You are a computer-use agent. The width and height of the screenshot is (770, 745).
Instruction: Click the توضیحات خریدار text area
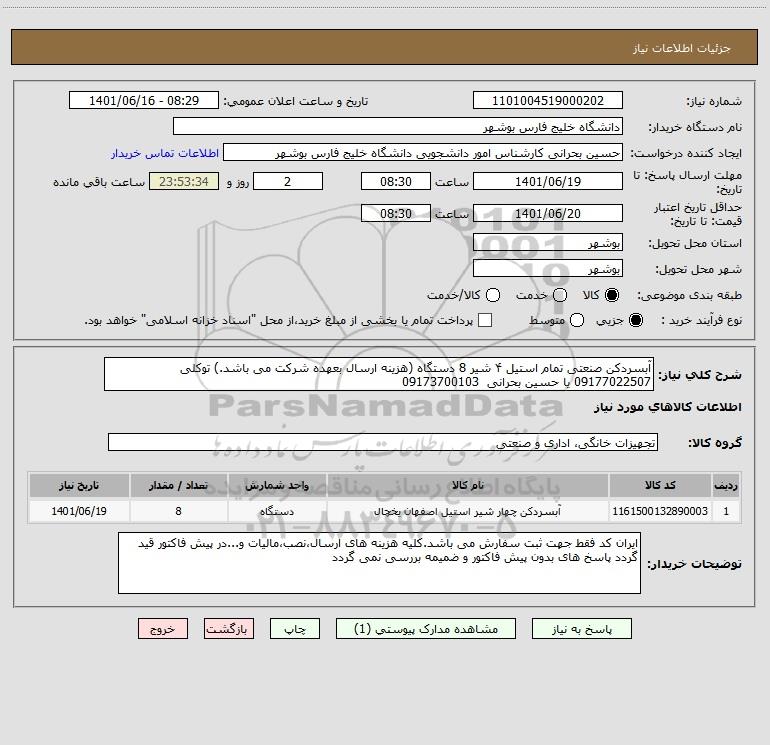379,563
